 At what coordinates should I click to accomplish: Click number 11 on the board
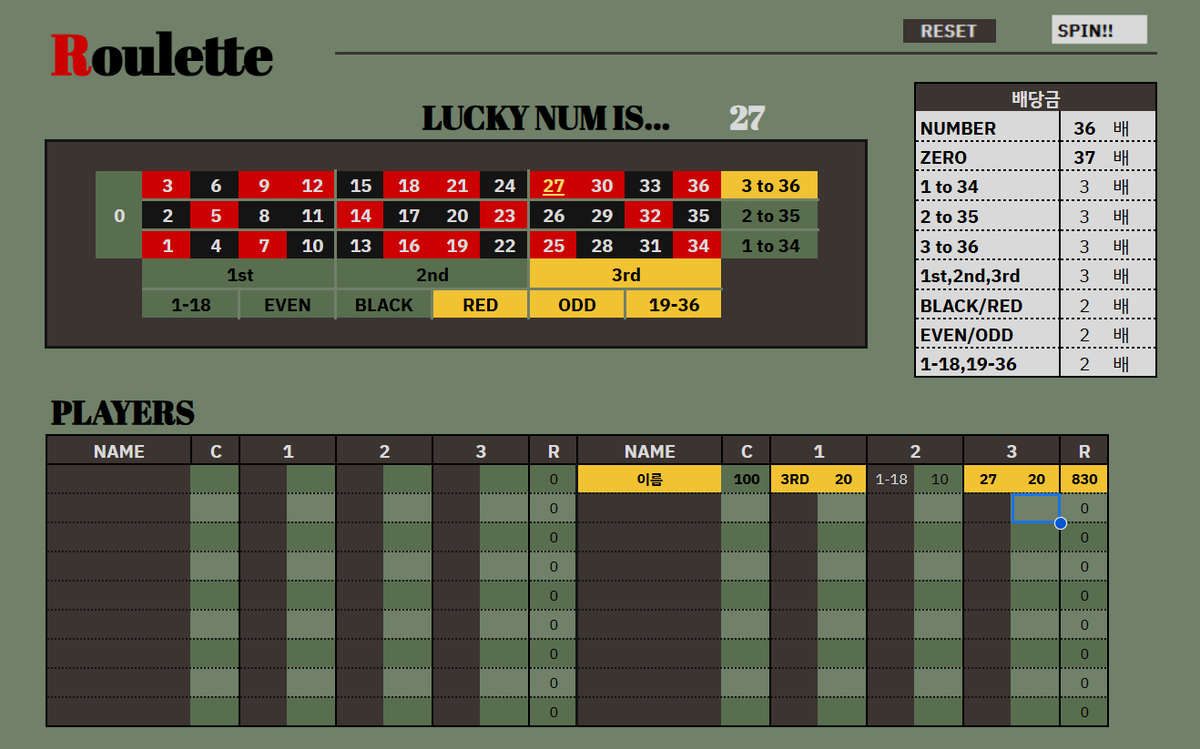[x=312, y=215]
